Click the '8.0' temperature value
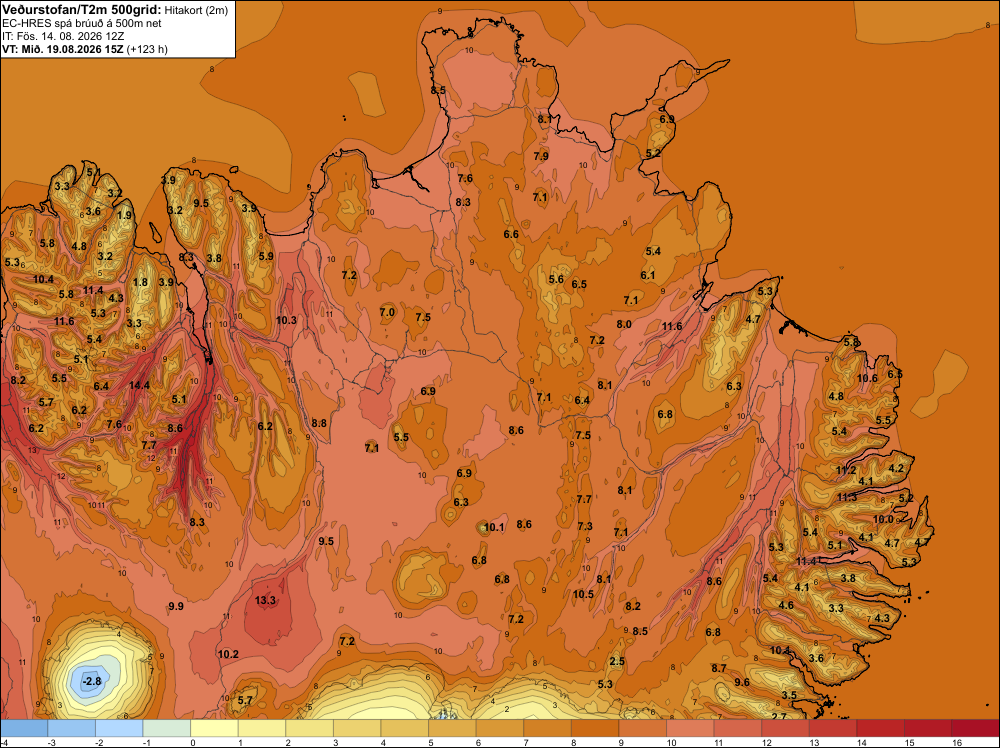Image resolution: width=1000 pixels, height=748 pixels. (x=624, y=324)
